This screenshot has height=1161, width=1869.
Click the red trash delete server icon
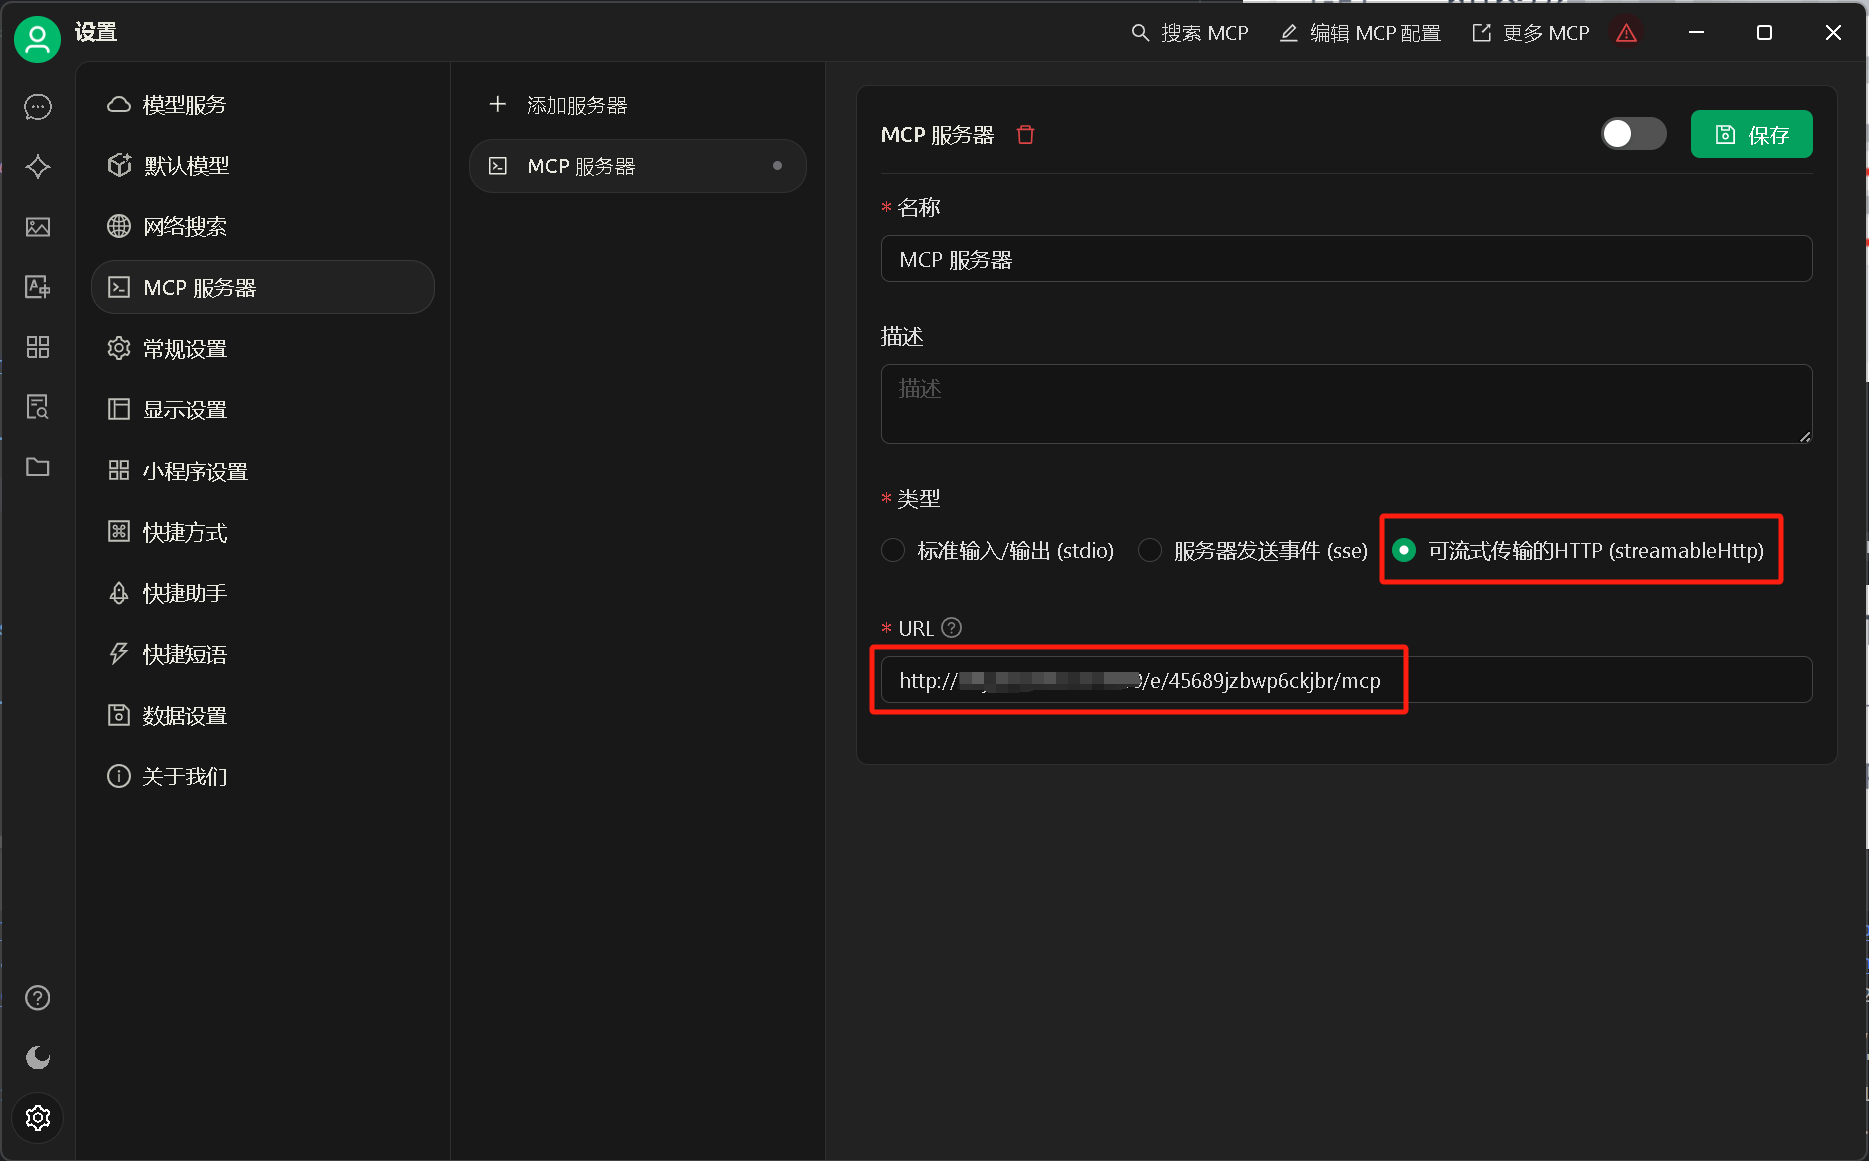(1025, 135)
